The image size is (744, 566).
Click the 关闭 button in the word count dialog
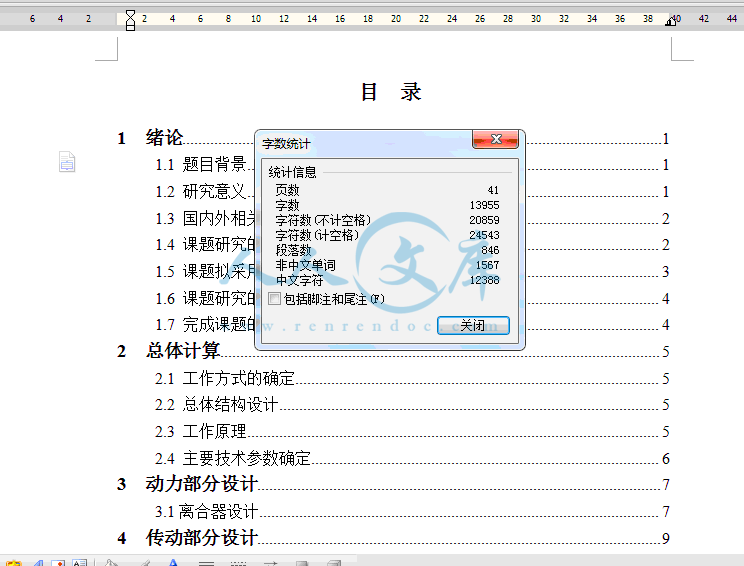(x=473, y=325)
